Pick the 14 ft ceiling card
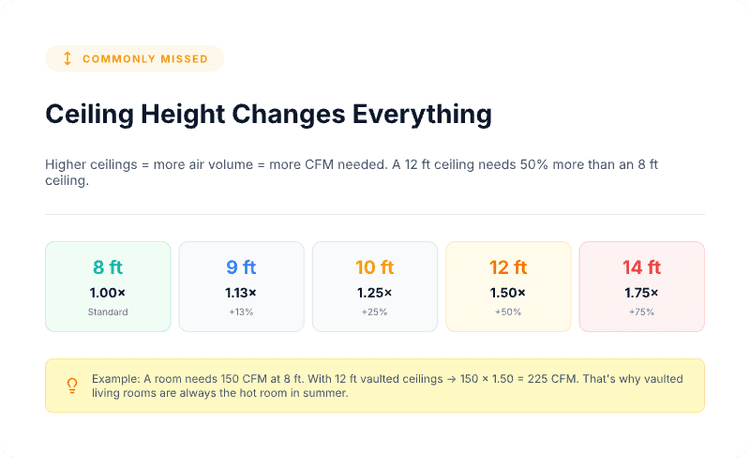The image size is (750, 458). (642, 286)
